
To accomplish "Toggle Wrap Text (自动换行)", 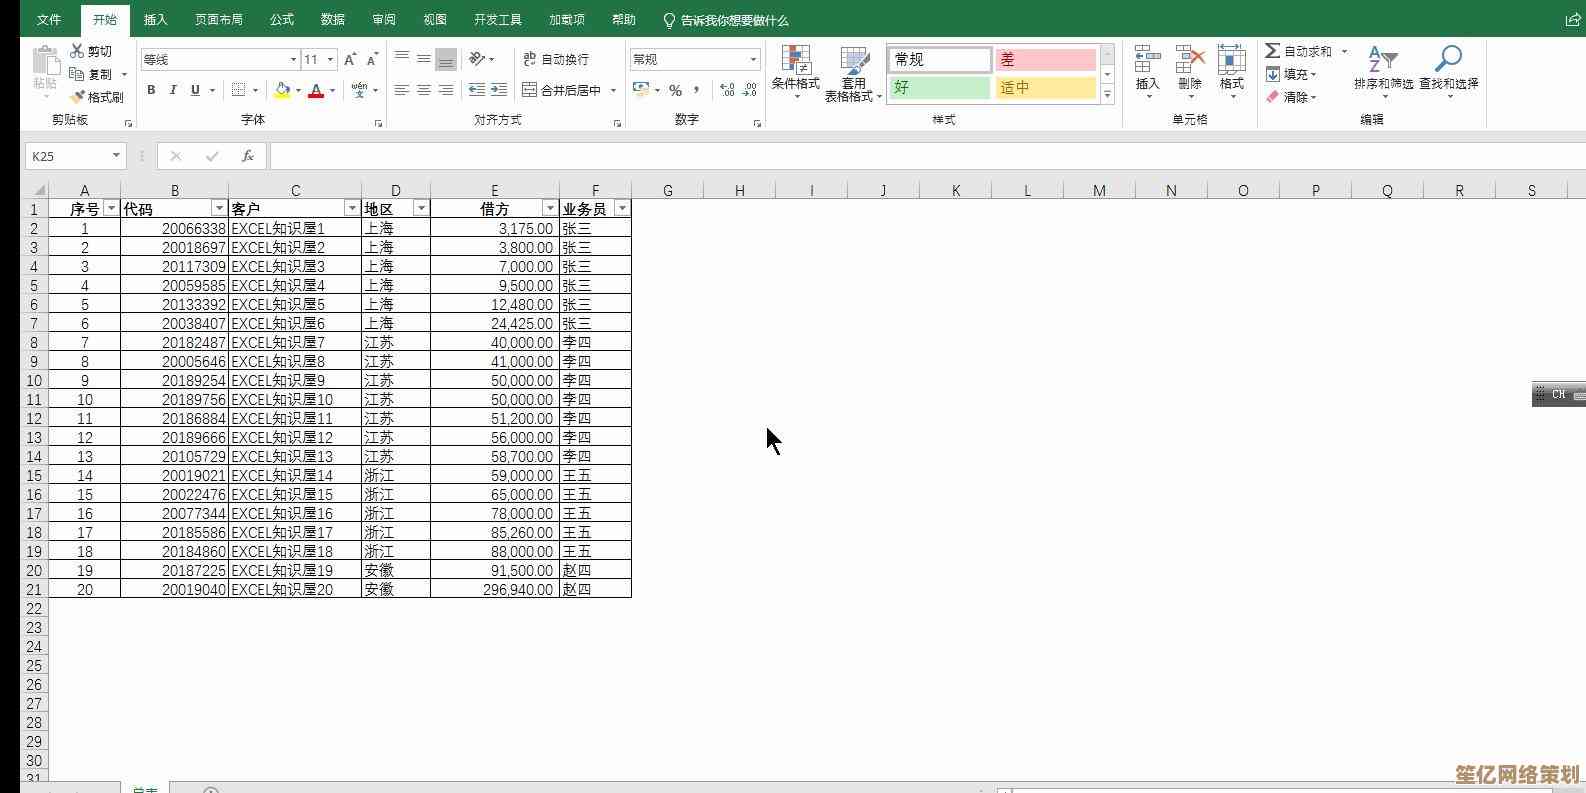I will point(530,59).
